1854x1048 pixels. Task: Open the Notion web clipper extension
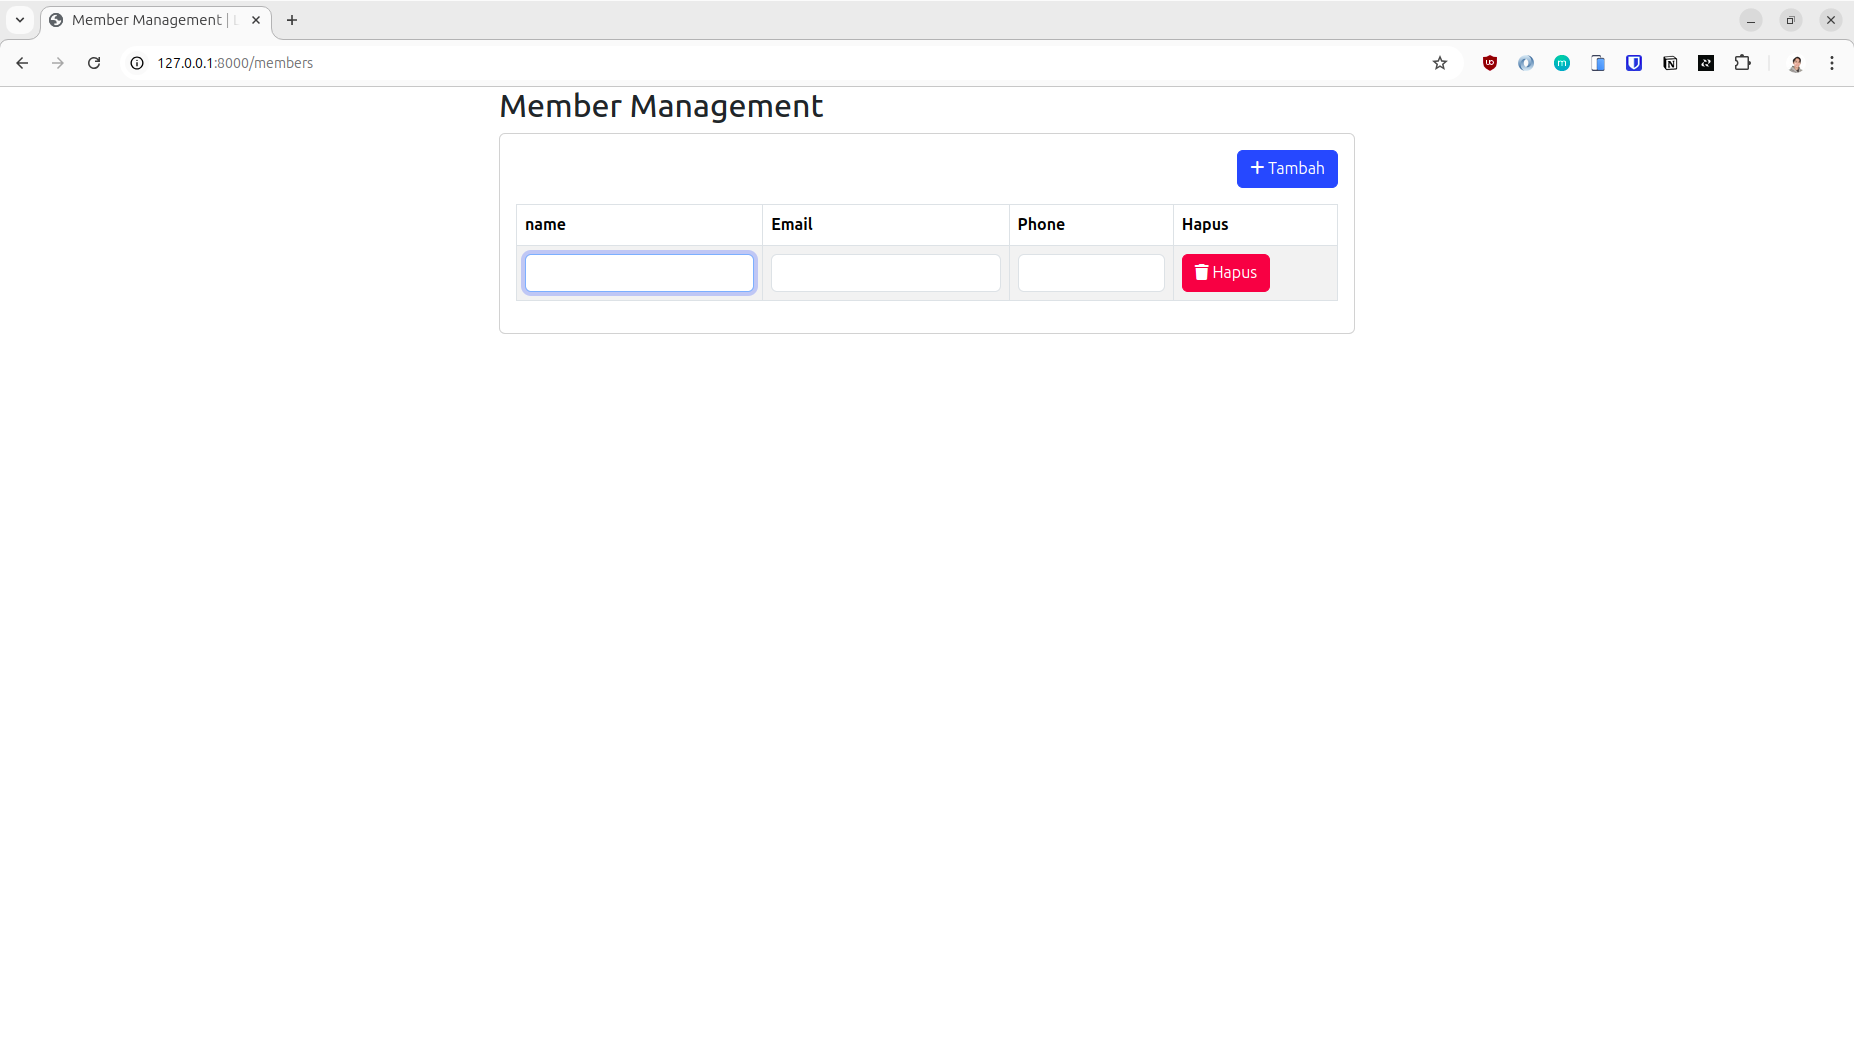(x=1669, y=62)
